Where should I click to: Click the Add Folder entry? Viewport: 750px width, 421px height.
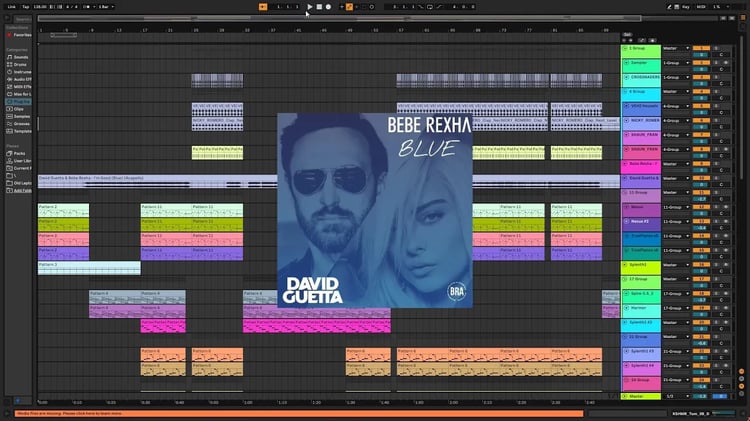click(18, 190)
